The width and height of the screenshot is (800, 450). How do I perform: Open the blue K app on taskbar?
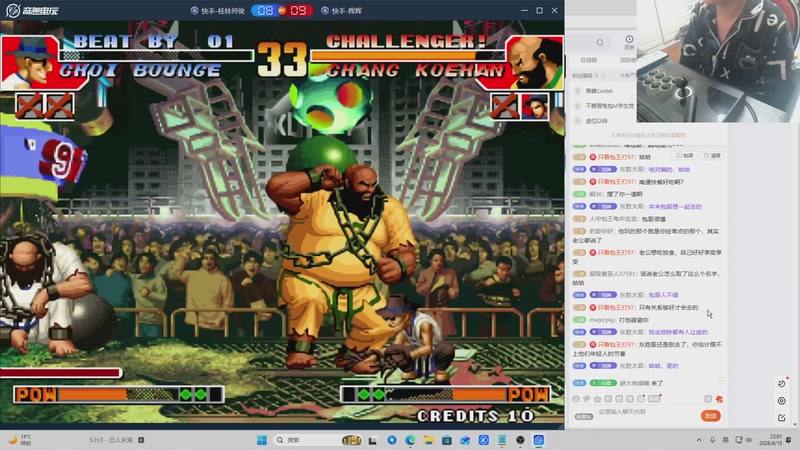484,440
